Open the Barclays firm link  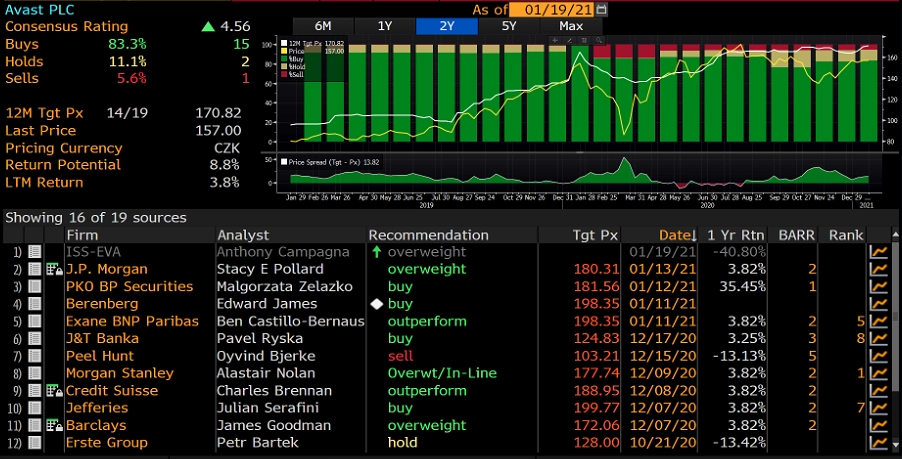point(95,425)
